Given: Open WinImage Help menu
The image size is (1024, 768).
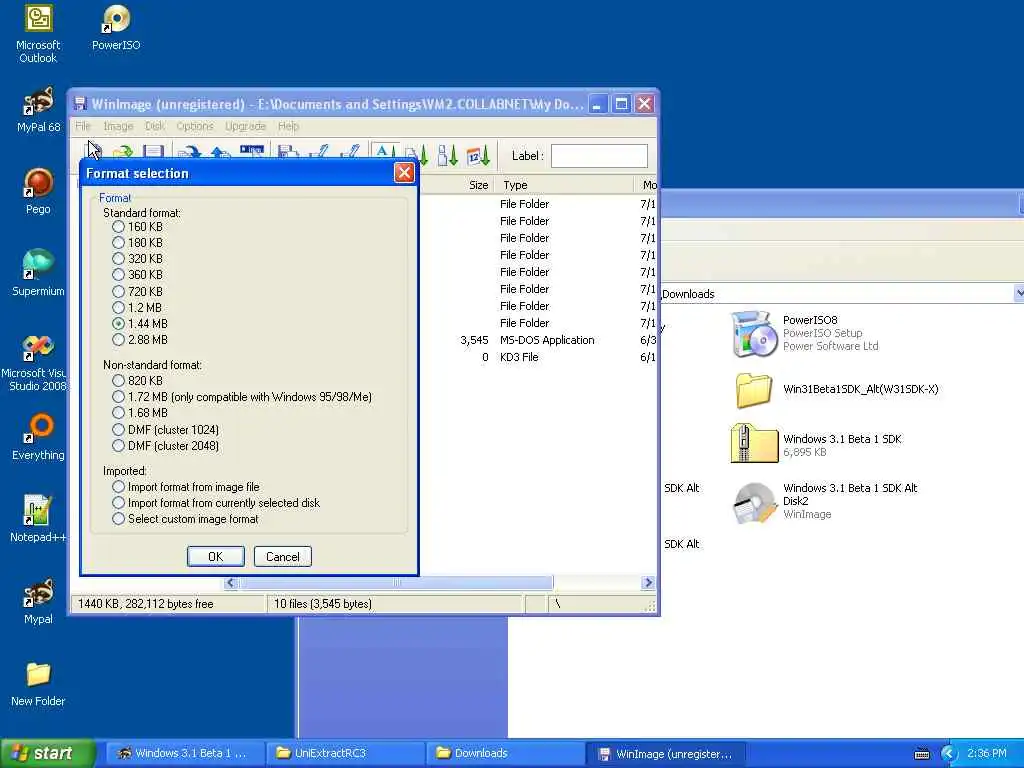Looking at the screenshot, I should click(x=288, y=126).
